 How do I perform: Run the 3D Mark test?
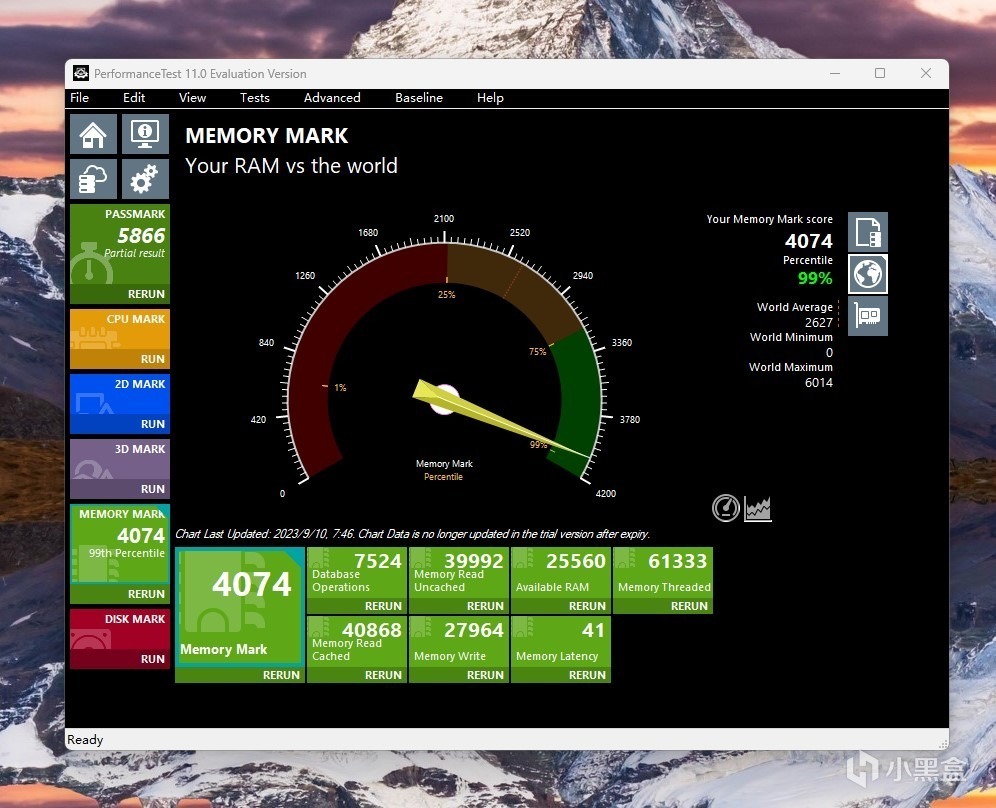pyautogui.click(x=152, y=489)
